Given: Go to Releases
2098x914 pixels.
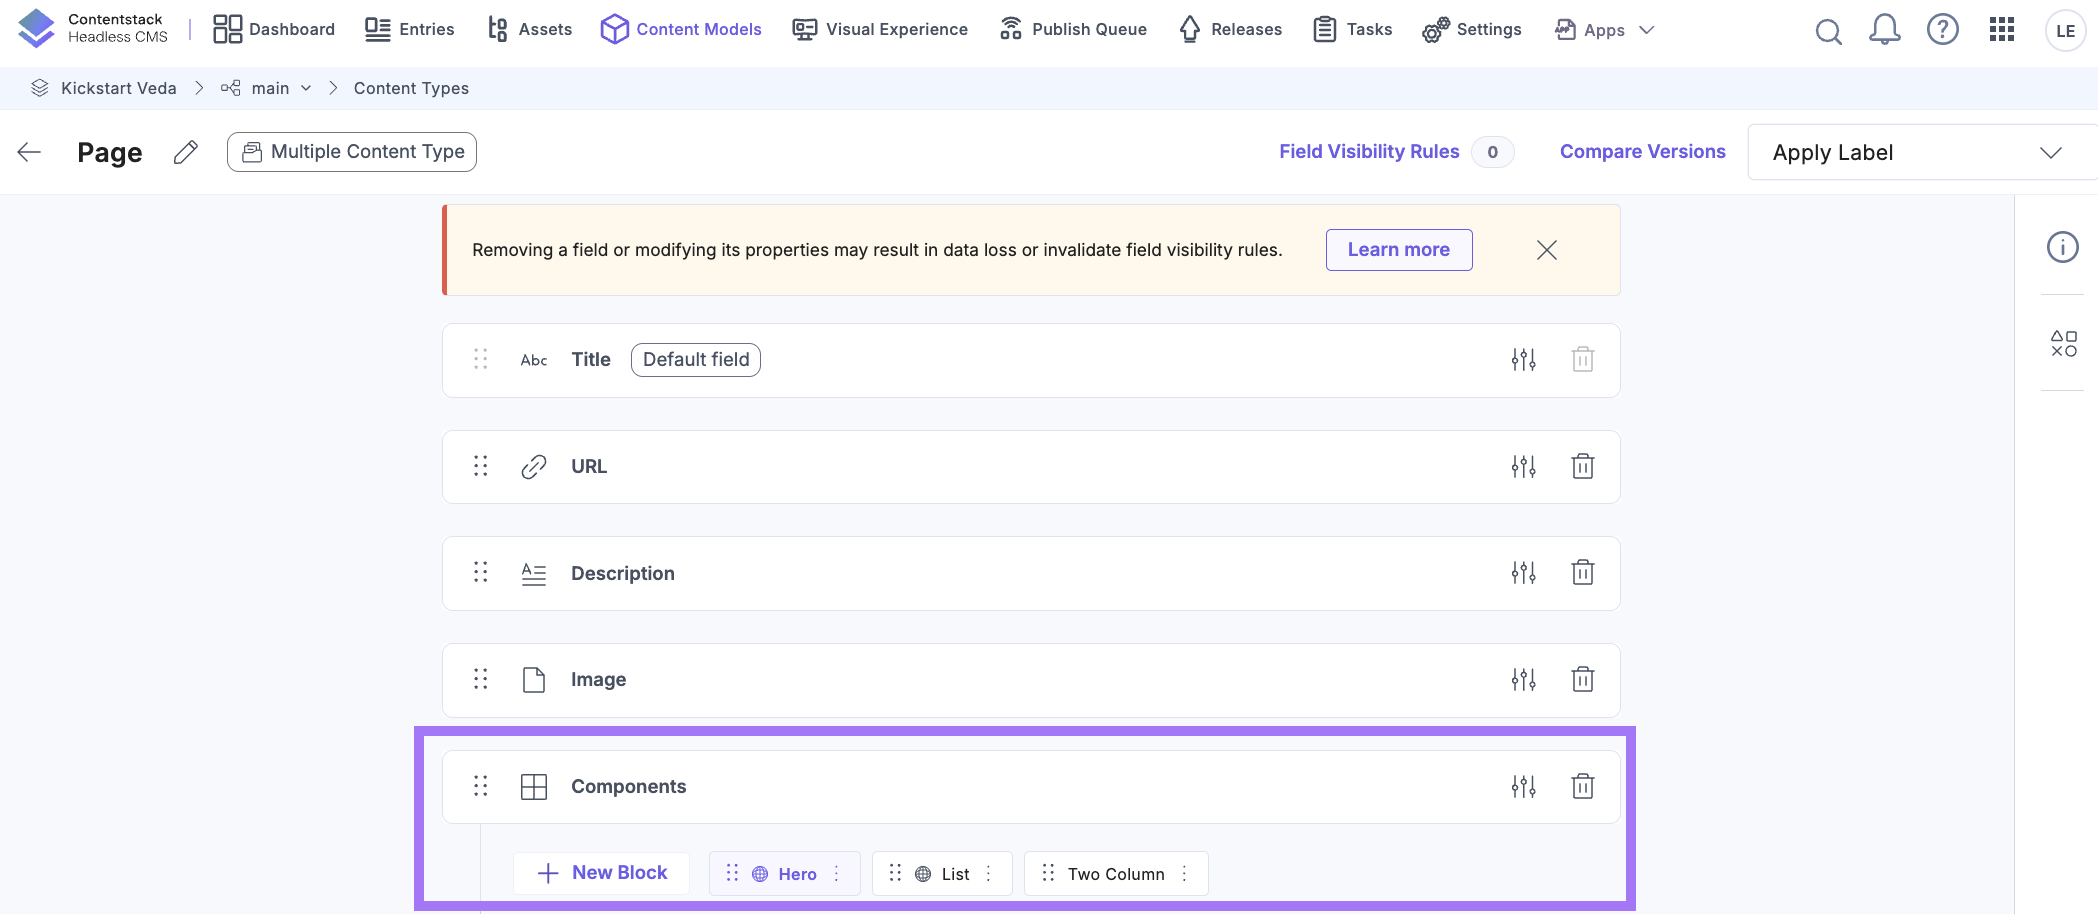Looking at the screenshot, I should click(1230, 29).
